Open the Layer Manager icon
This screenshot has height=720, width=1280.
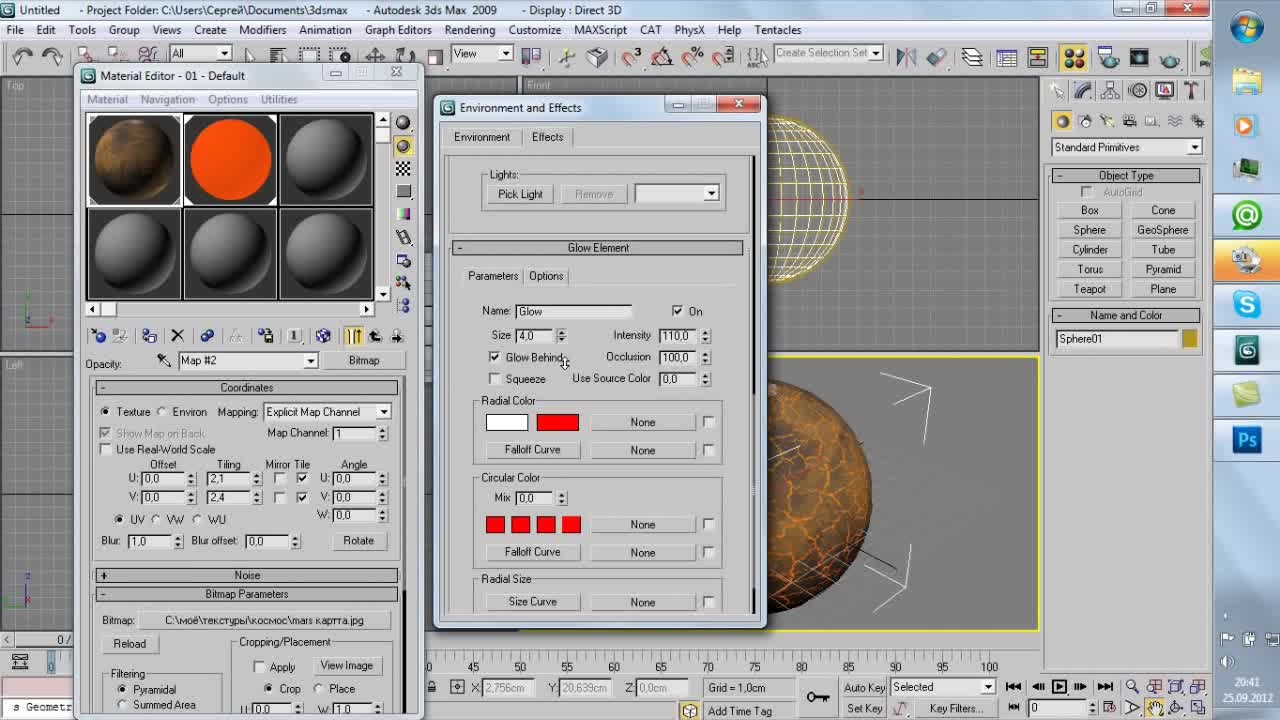click(972, 57)
